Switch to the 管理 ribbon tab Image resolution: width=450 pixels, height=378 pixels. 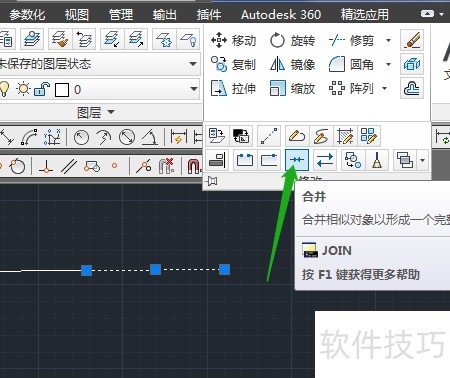pos(121,15)
